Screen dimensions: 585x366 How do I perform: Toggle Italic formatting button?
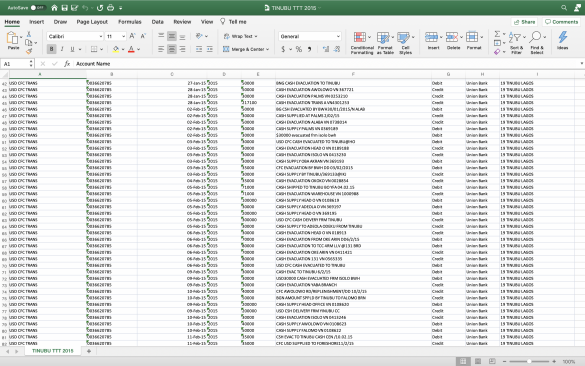pos(62,49)
